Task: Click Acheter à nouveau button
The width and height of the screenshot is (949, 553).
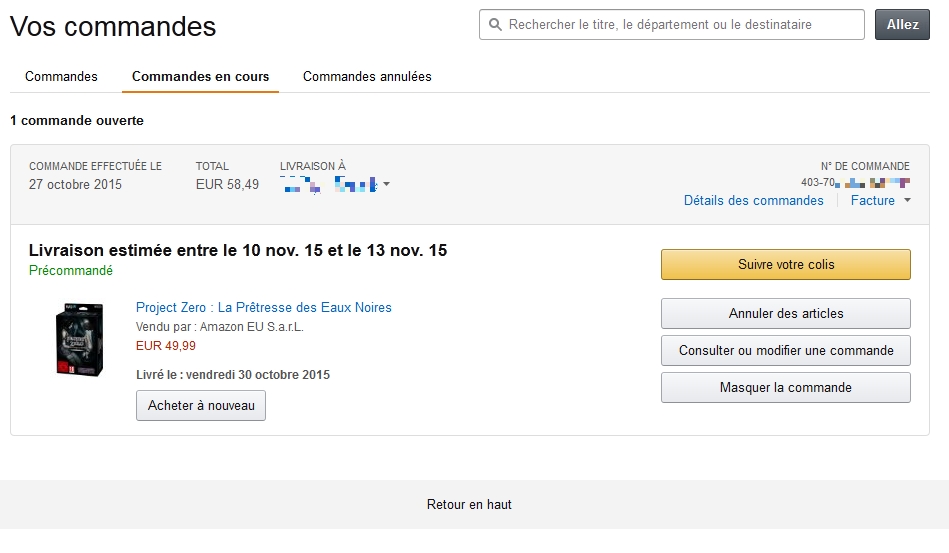Action: [x=201, y=405]
